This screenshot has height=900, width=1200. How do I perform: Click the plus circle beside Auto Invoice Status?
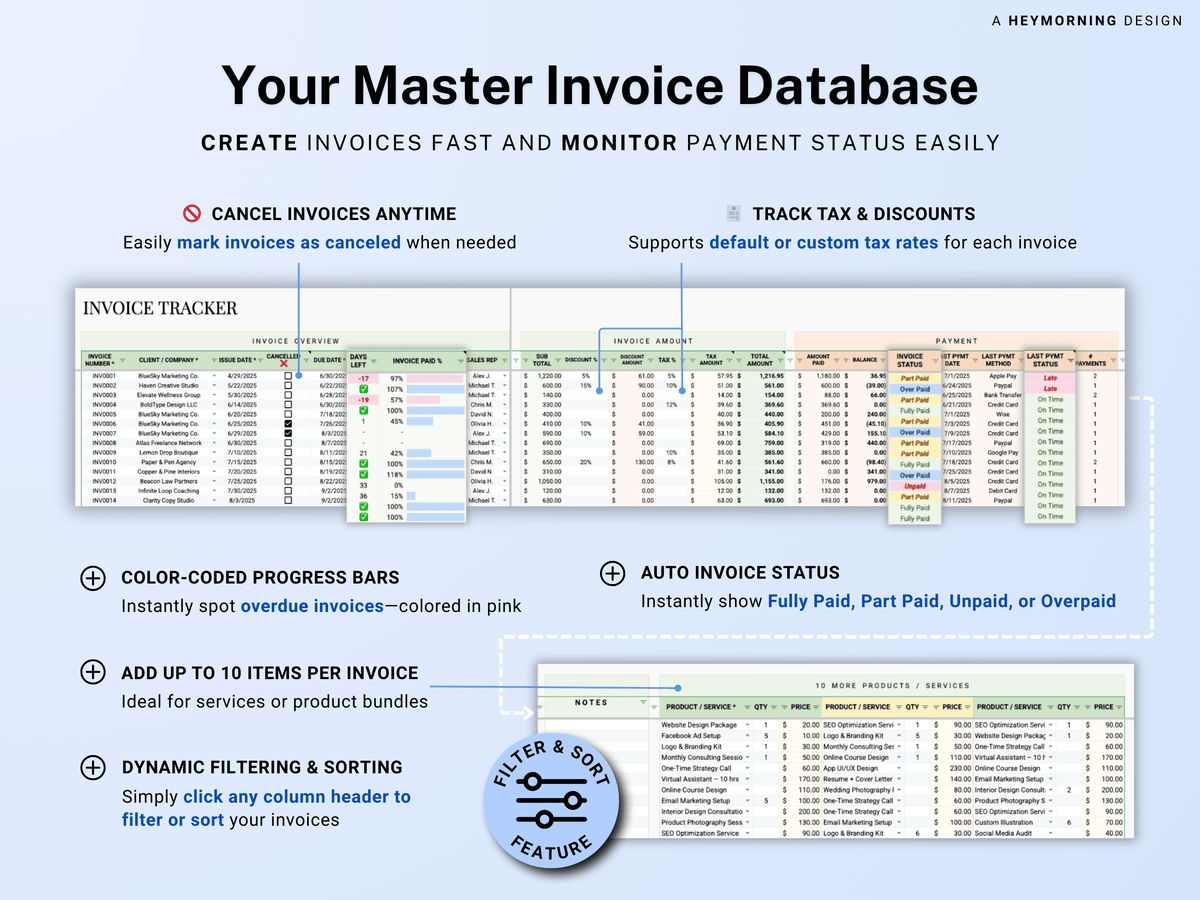point(612,573)
